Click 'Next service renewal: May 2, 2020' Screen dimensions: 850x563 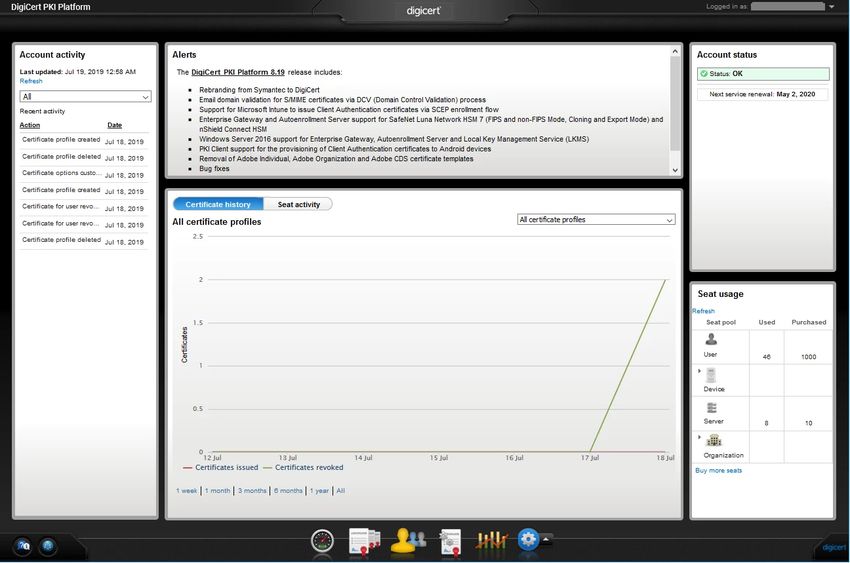coord(762,94)
